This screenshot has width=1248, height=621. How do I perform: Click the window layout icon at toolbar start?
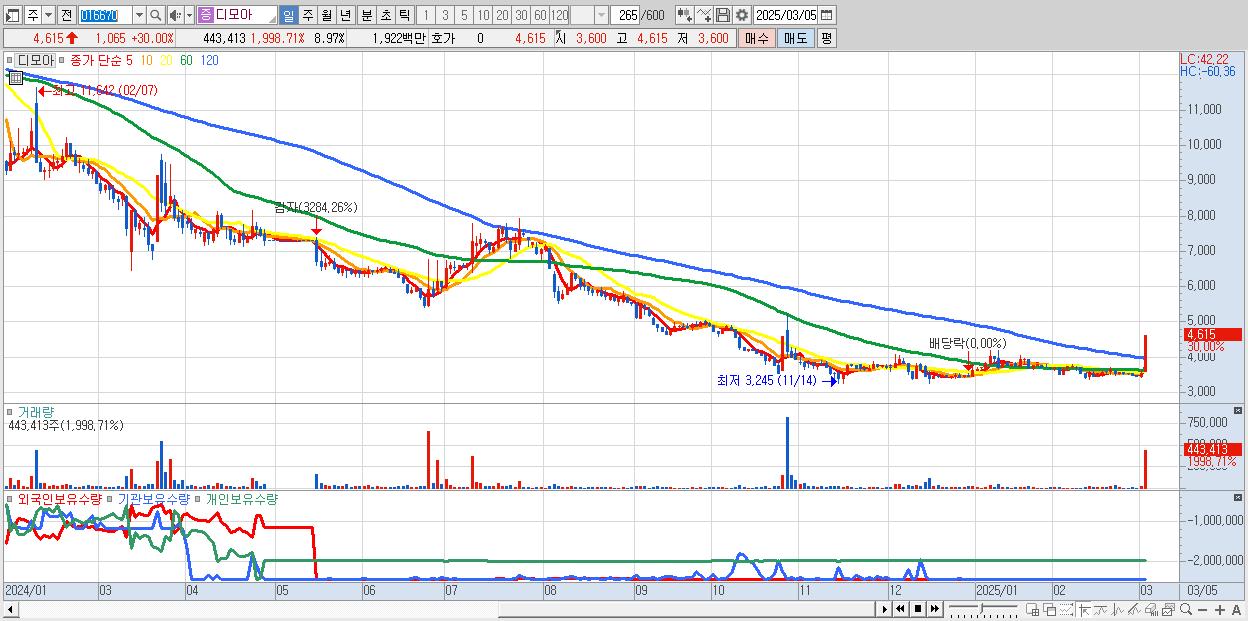(x=12, y=15)
